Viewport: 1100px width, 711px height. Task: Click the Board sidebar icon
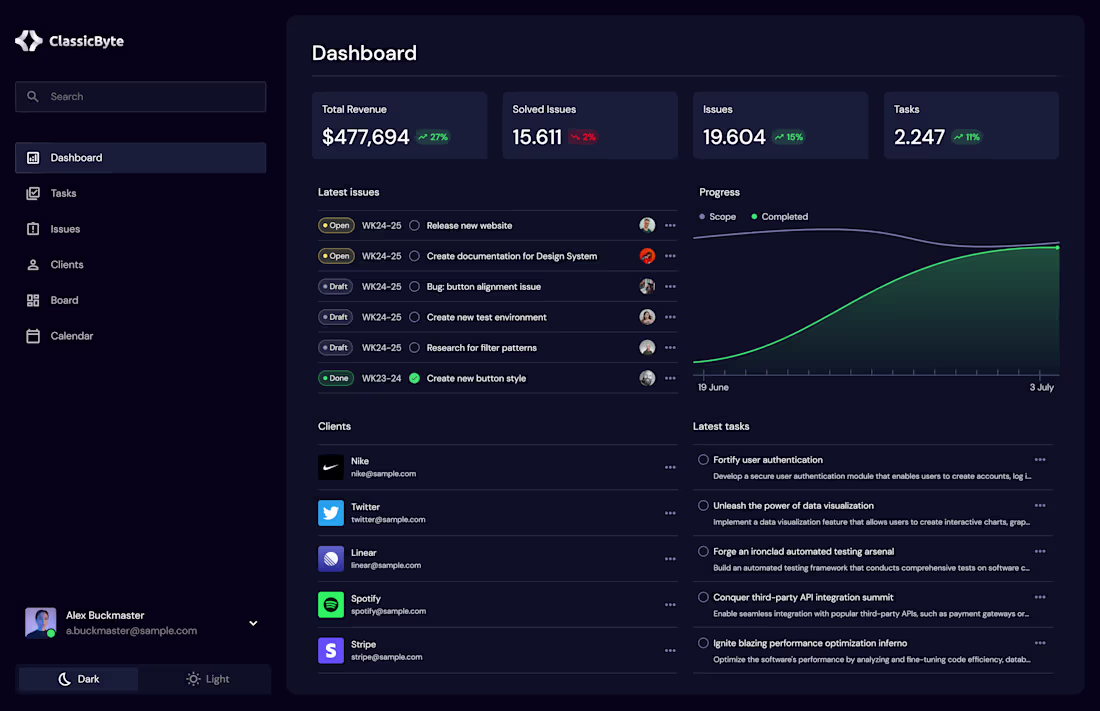[x=33, y=300]
